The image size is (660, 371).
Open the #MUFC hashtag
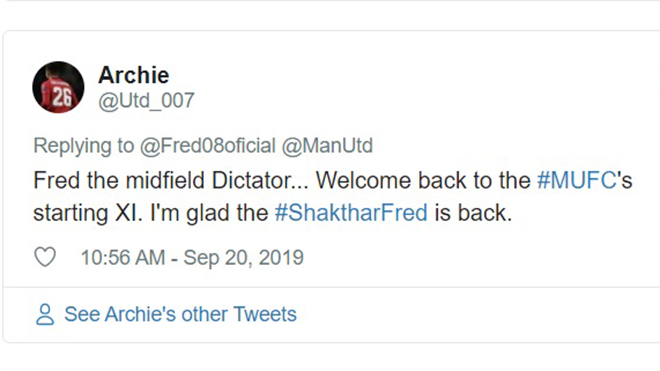click(577, 180)
